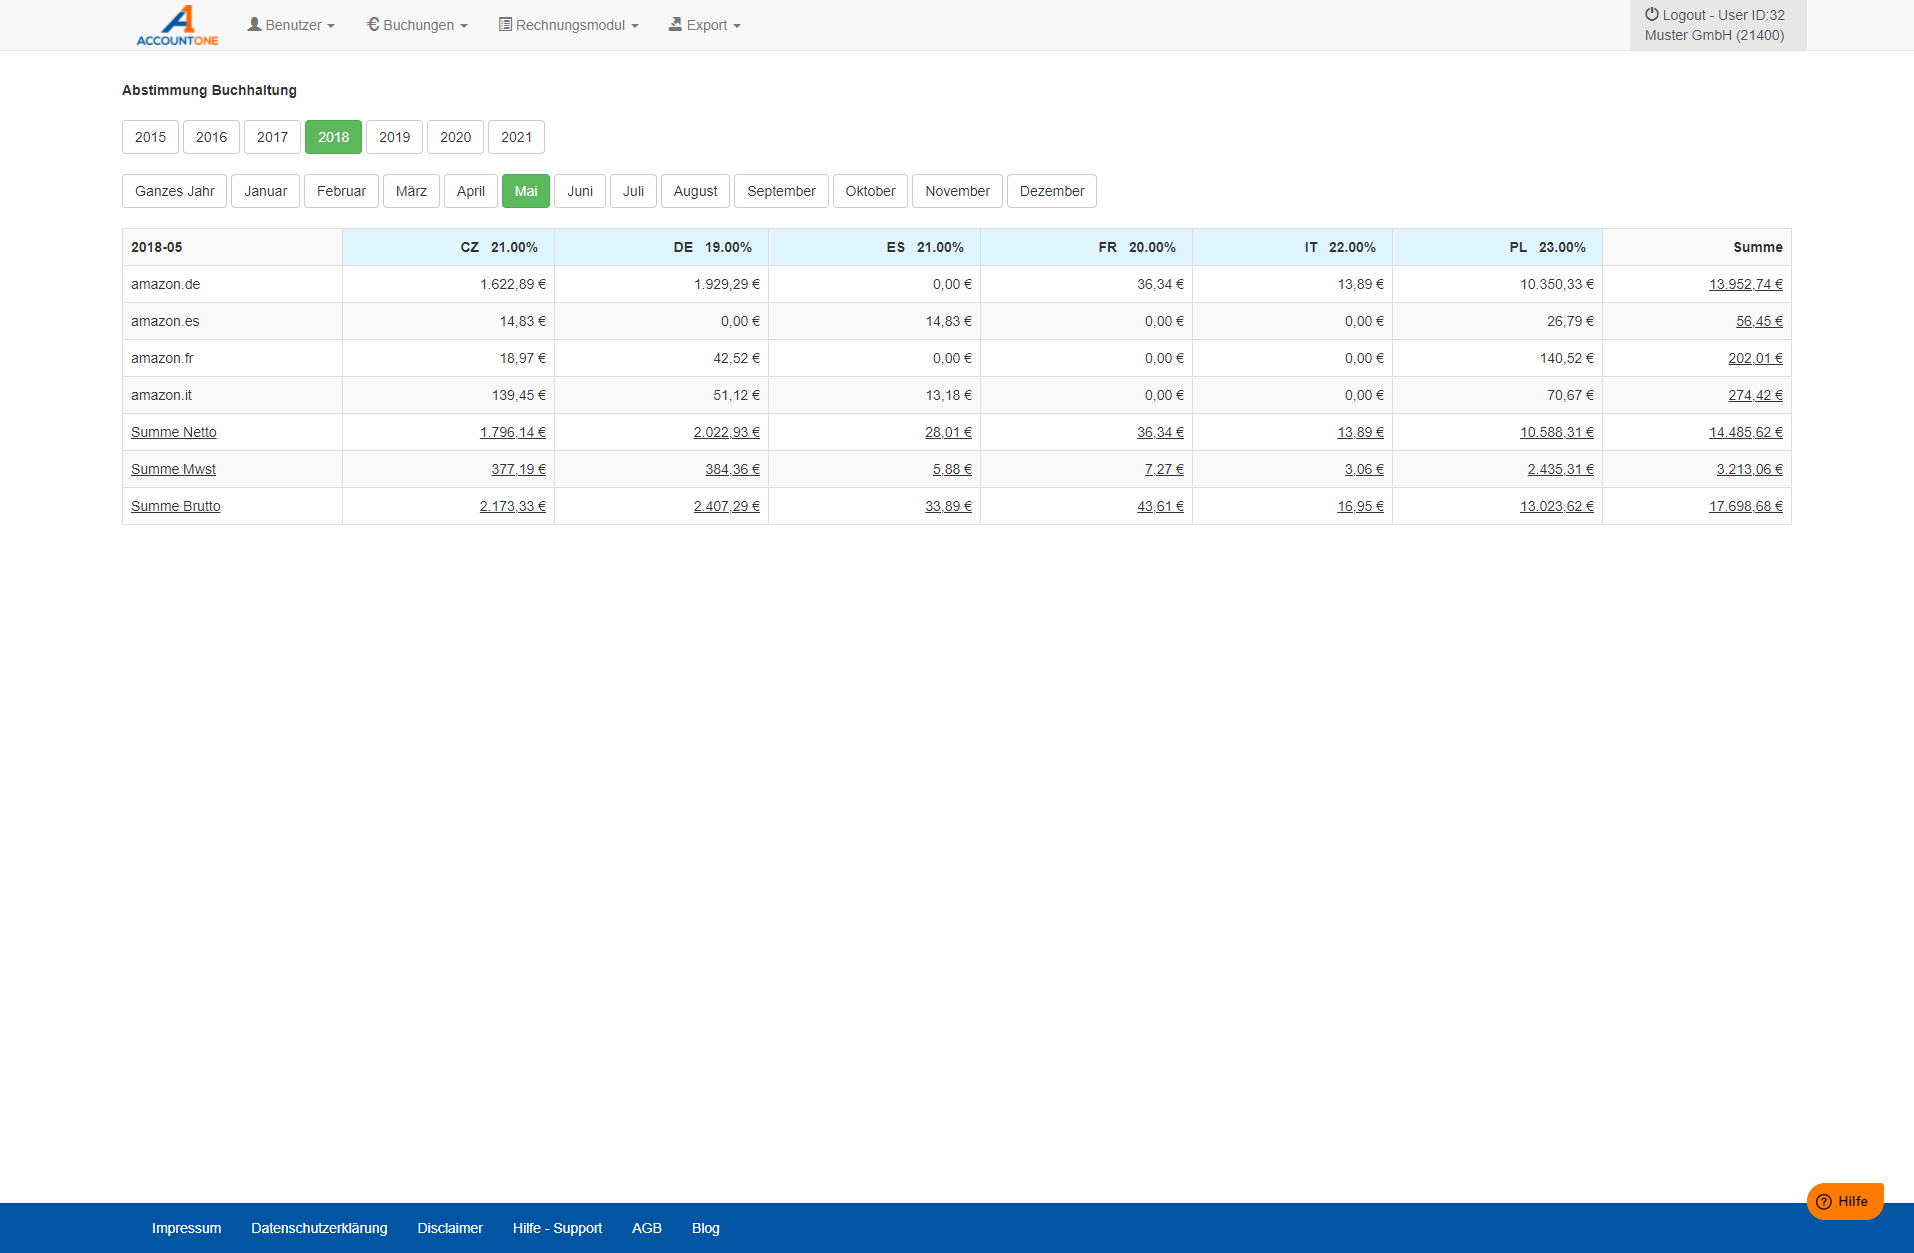The image size is (1914, 1253).
Task: Open the Export menu
Action: (x=705, y=25)
